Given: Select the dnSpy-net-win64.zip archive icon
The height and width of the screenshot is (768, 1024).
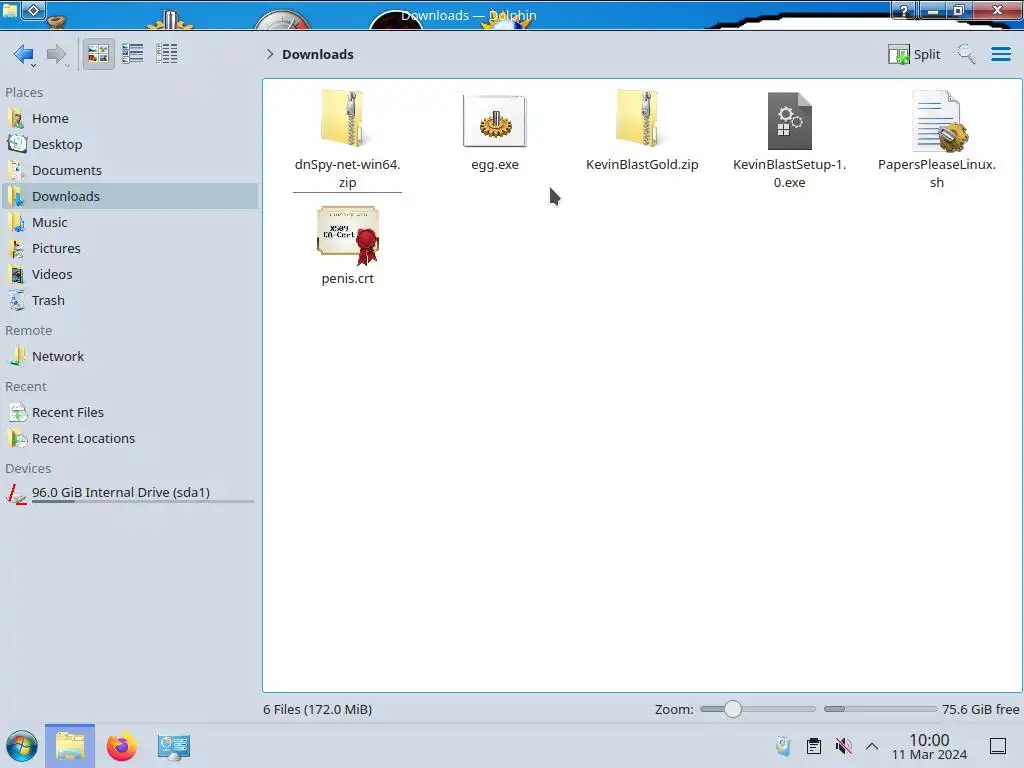Looking at the screenshot, I should click(x=344, y=120).
